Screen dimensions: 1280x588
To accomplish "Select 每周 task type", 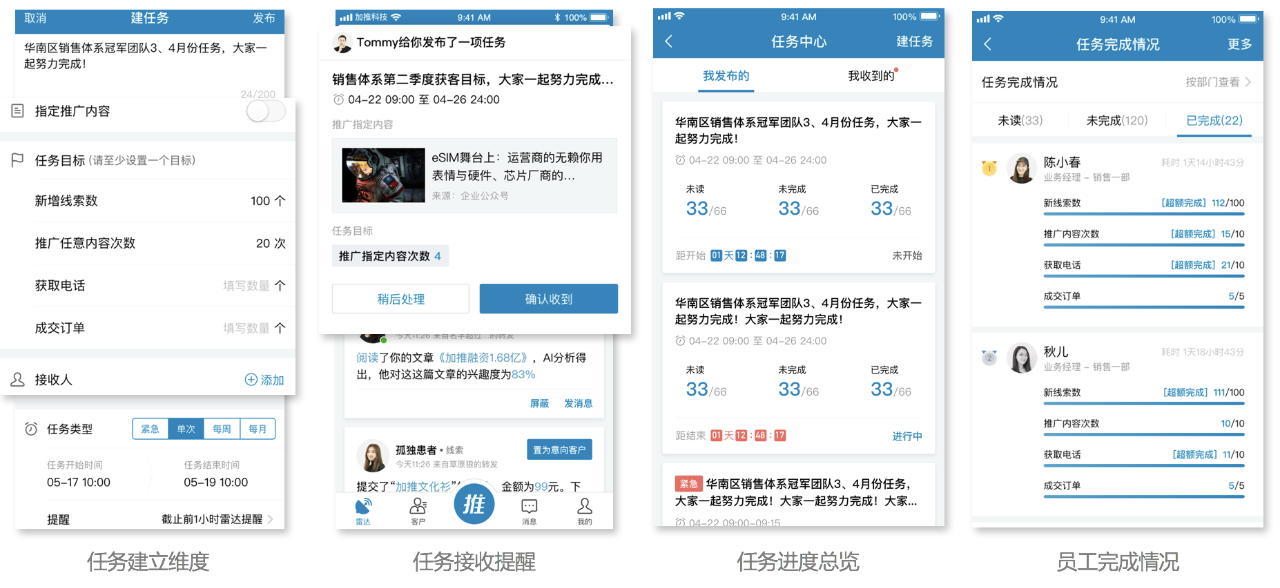I will tap(221, 429).
